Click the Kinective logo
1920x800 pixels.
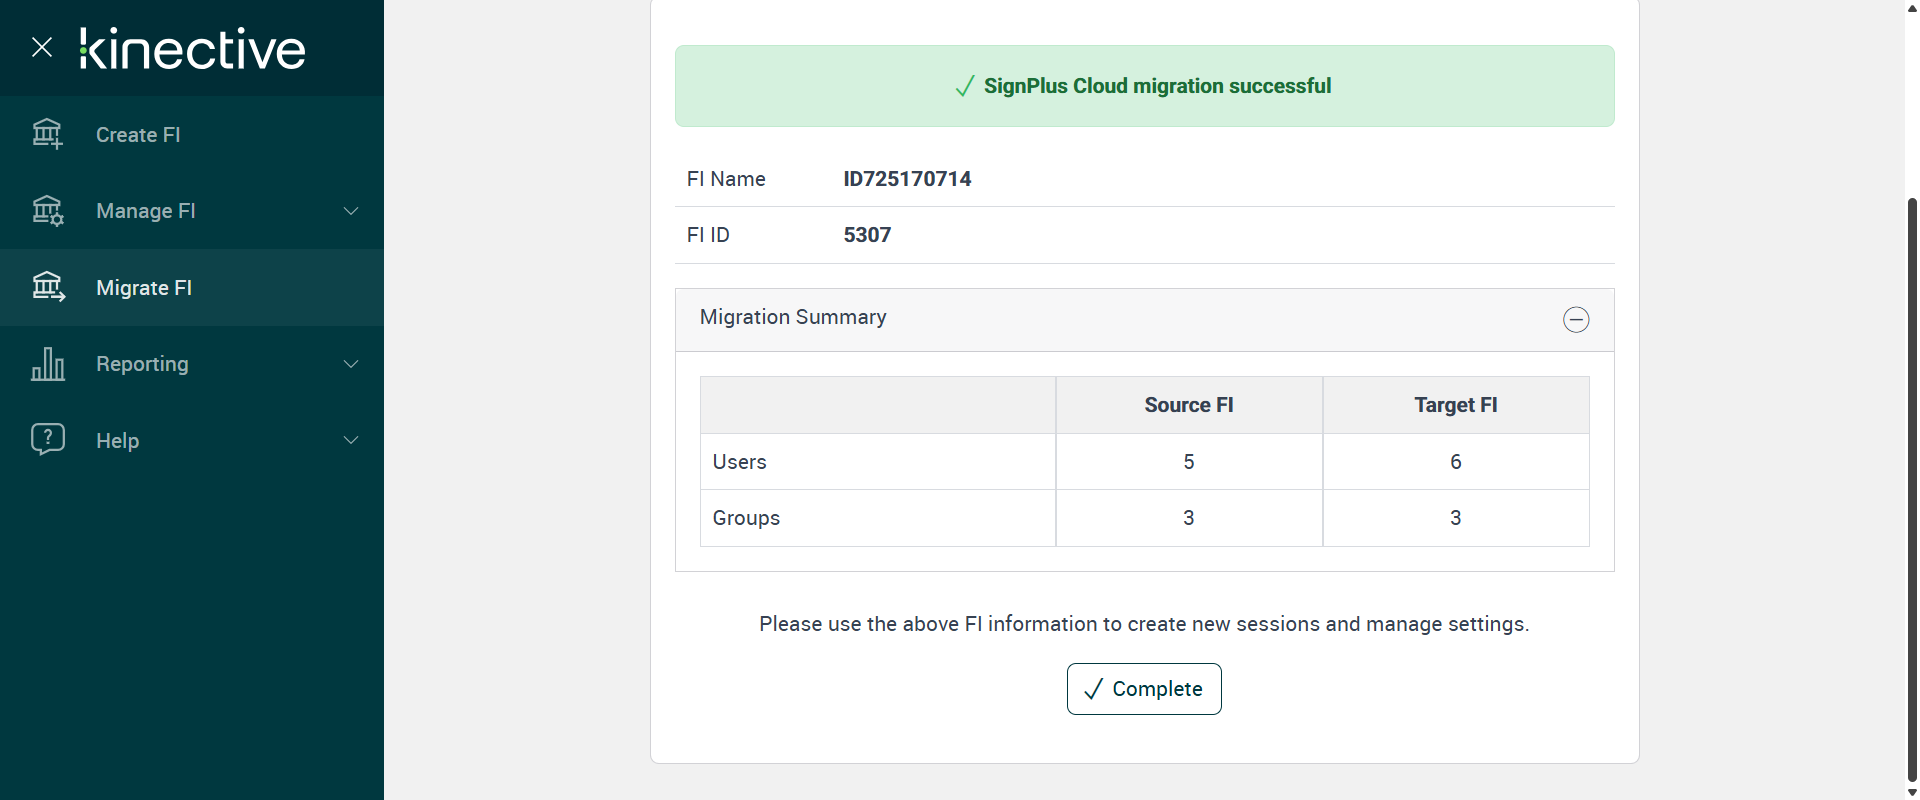point(192,49)
